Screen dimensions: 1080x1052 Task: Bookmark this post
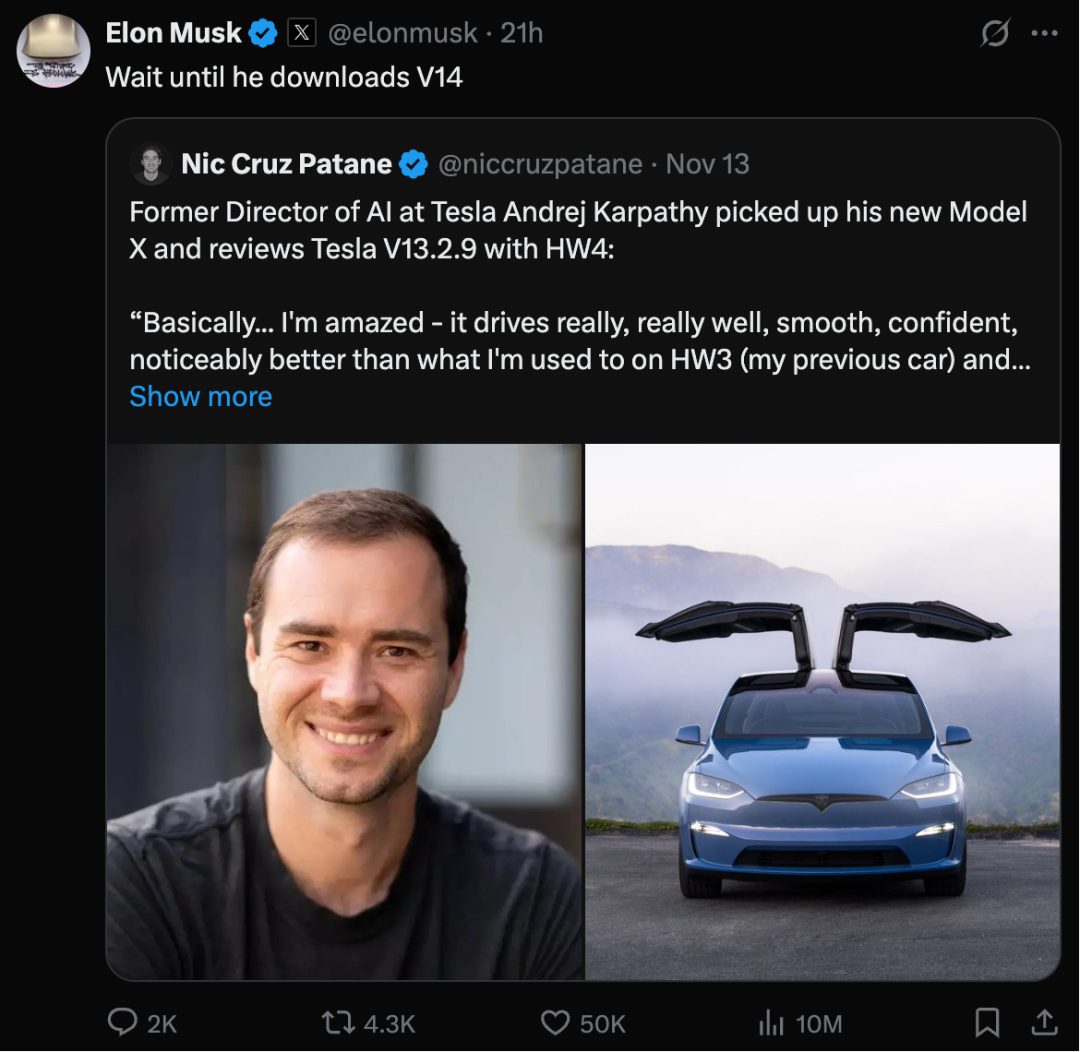coord(987,1022)
